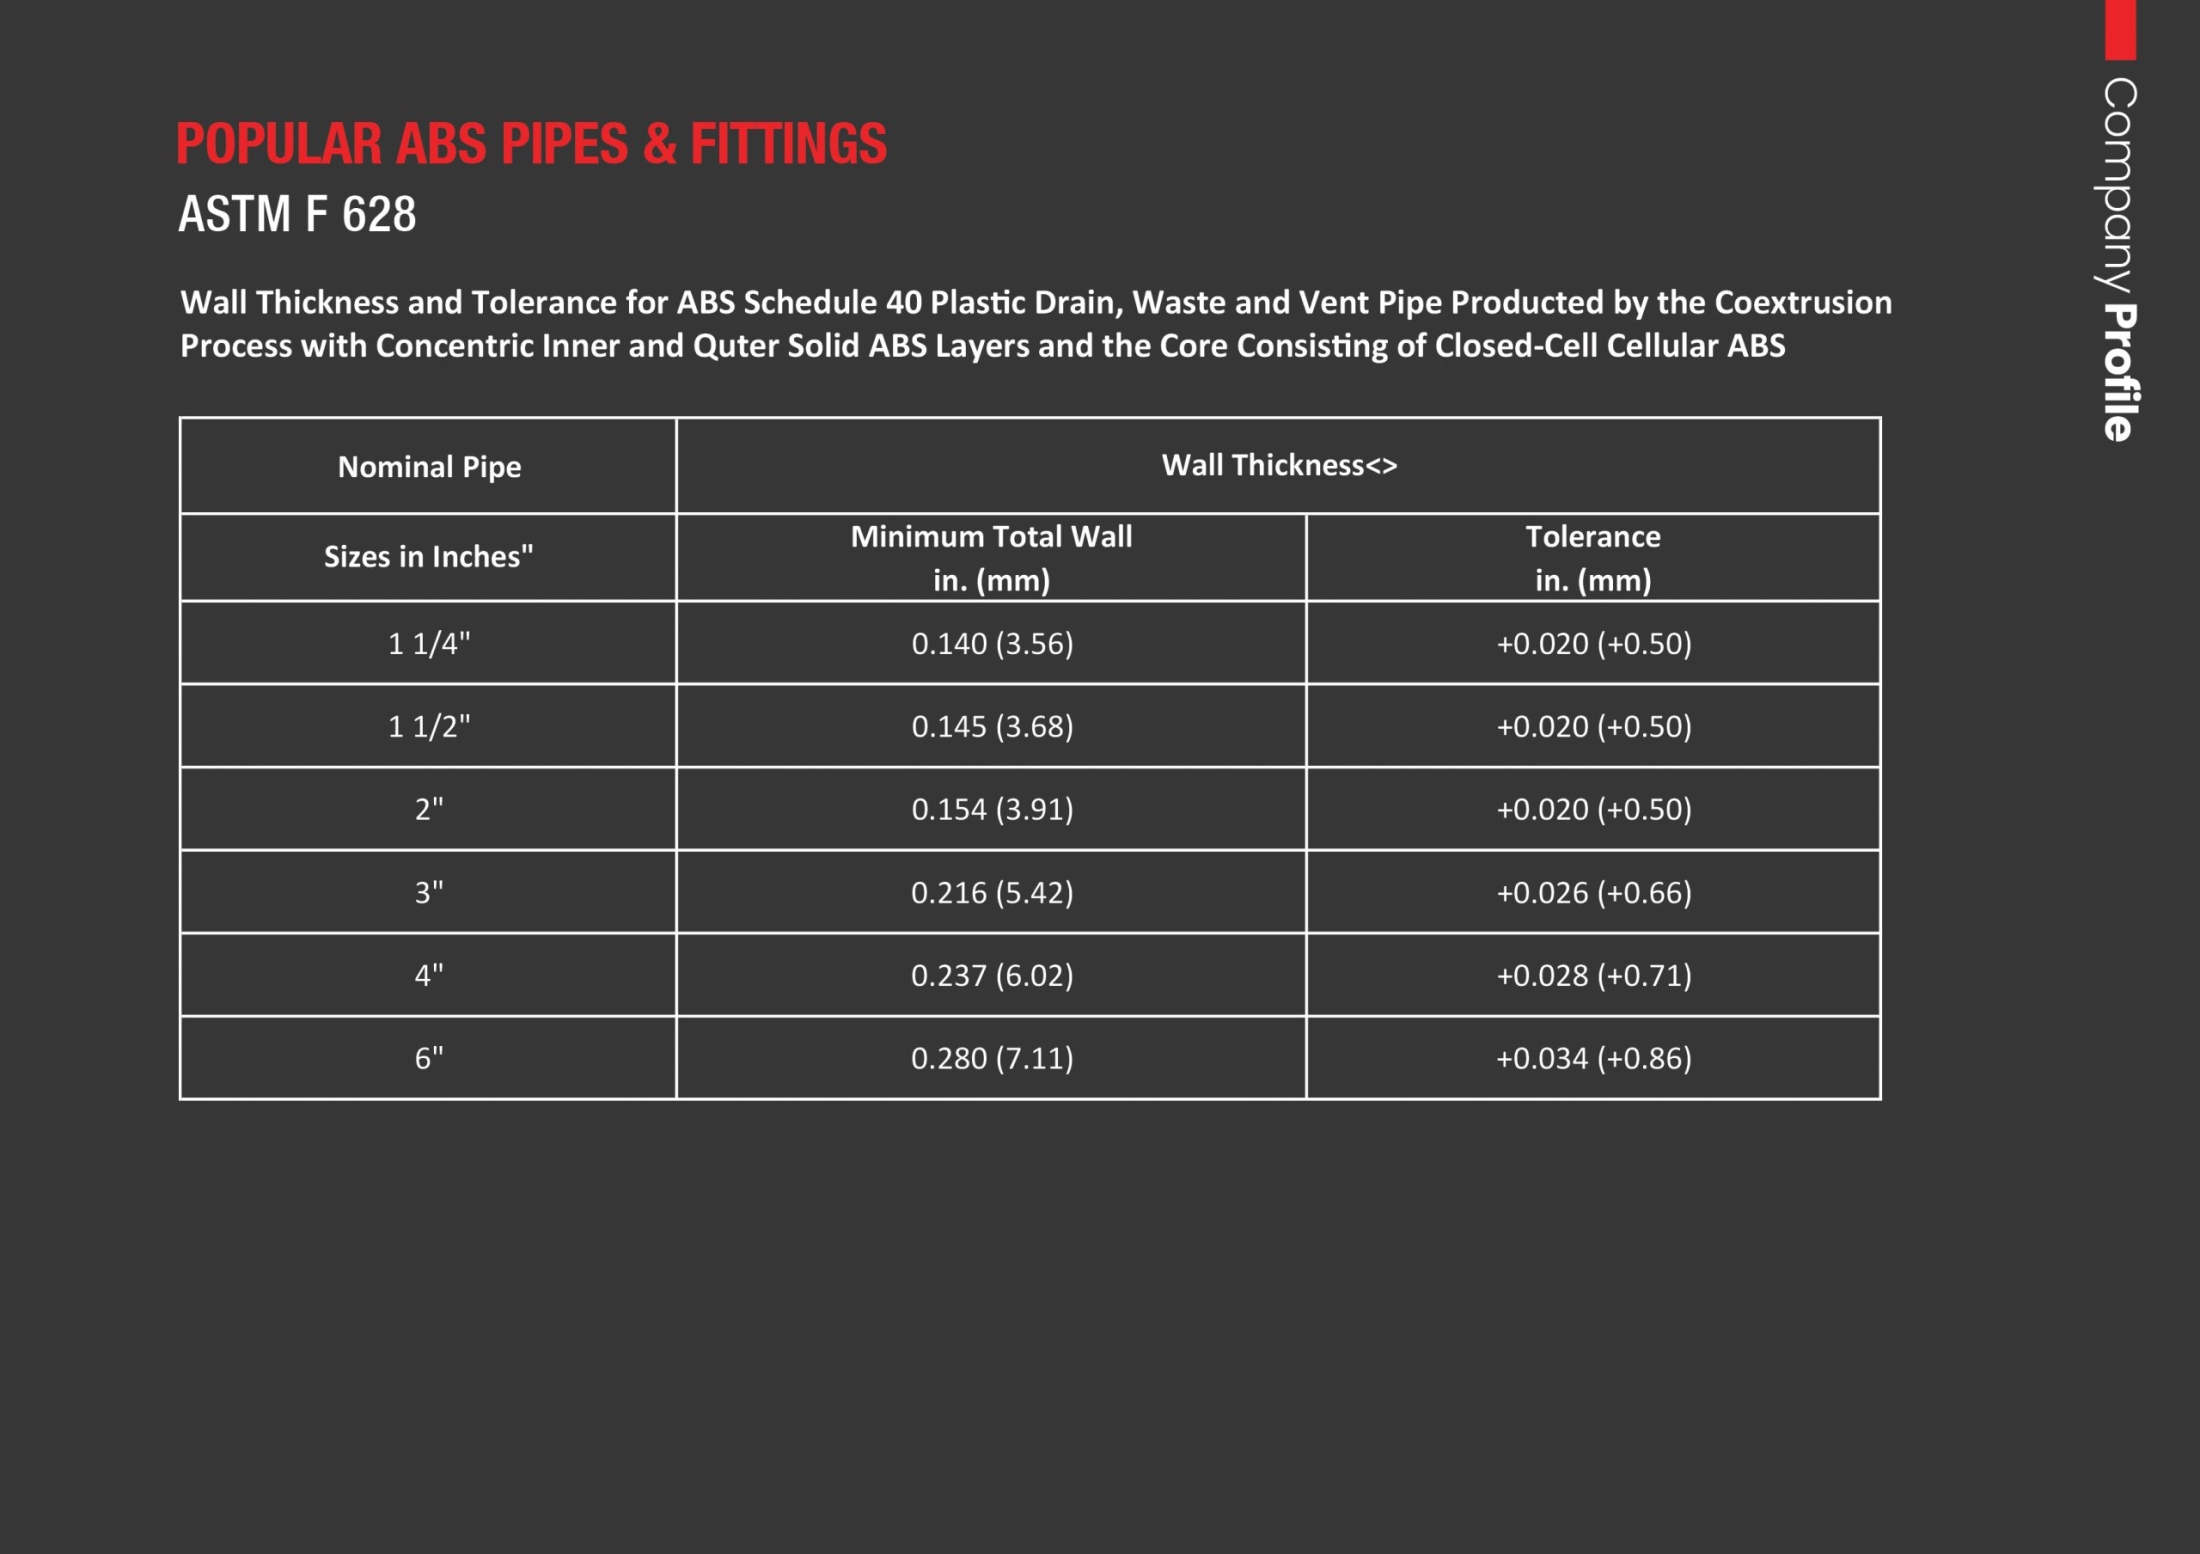Viewport: 2200px width, 1554px height.
Task: Select the +0.026 (+0.66) tolerance cell
Action: (x=1594, y=892)
